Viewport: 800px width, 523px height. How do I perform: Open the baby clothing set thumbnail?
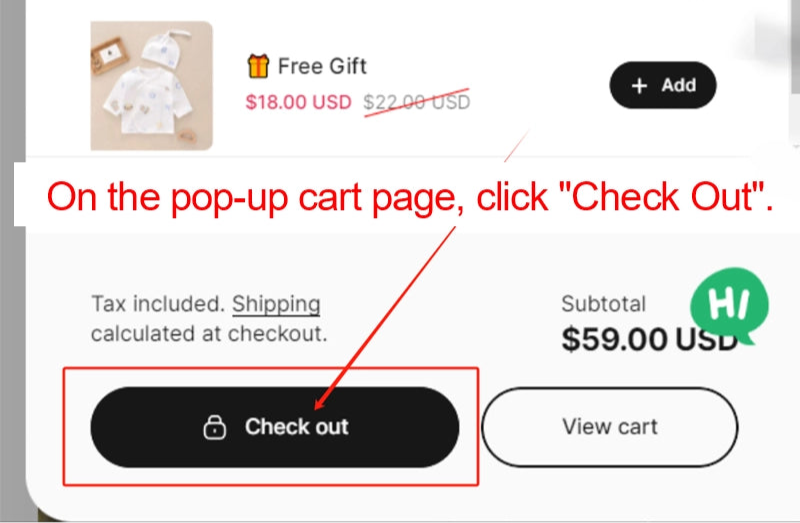[151, 86]
